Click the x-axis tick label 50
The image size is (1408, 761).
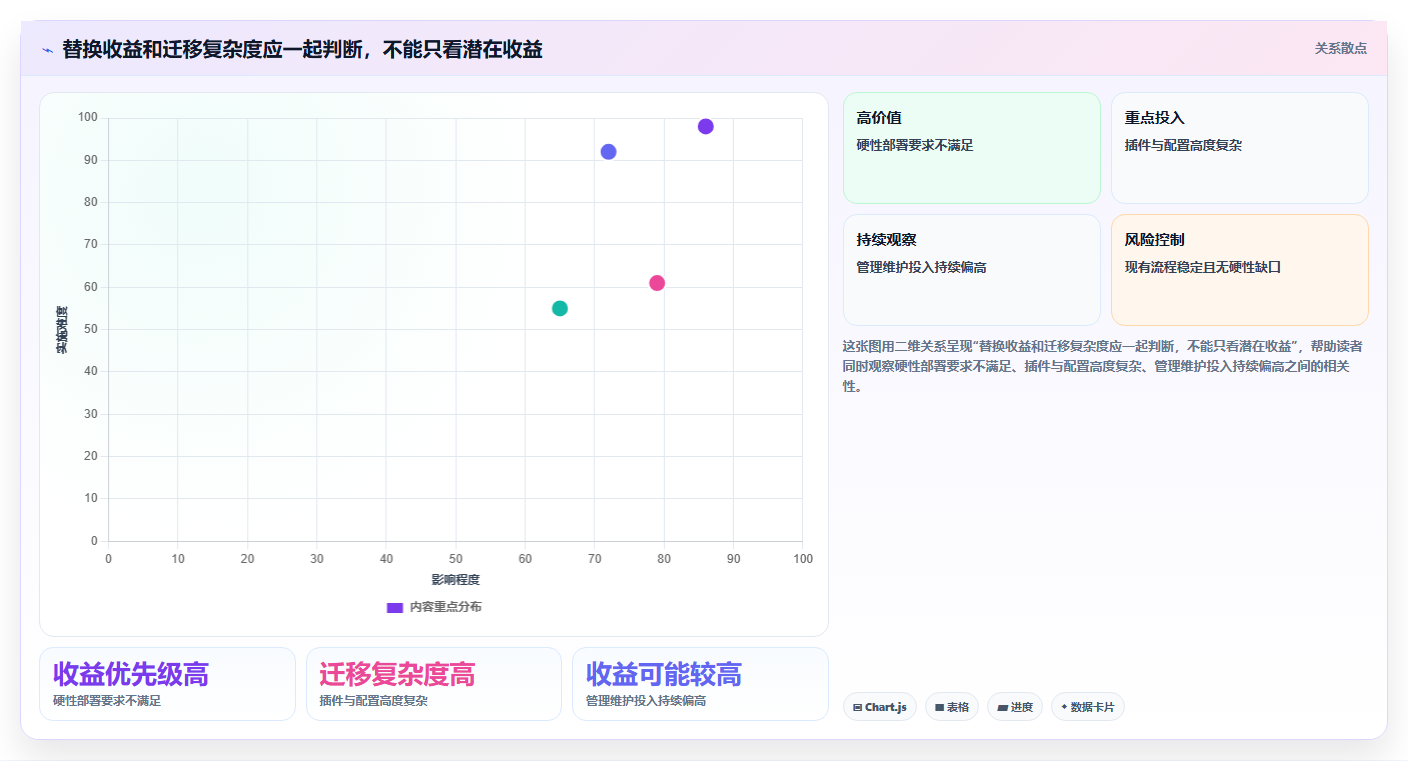pyautogui.click(x=456, y=559)
